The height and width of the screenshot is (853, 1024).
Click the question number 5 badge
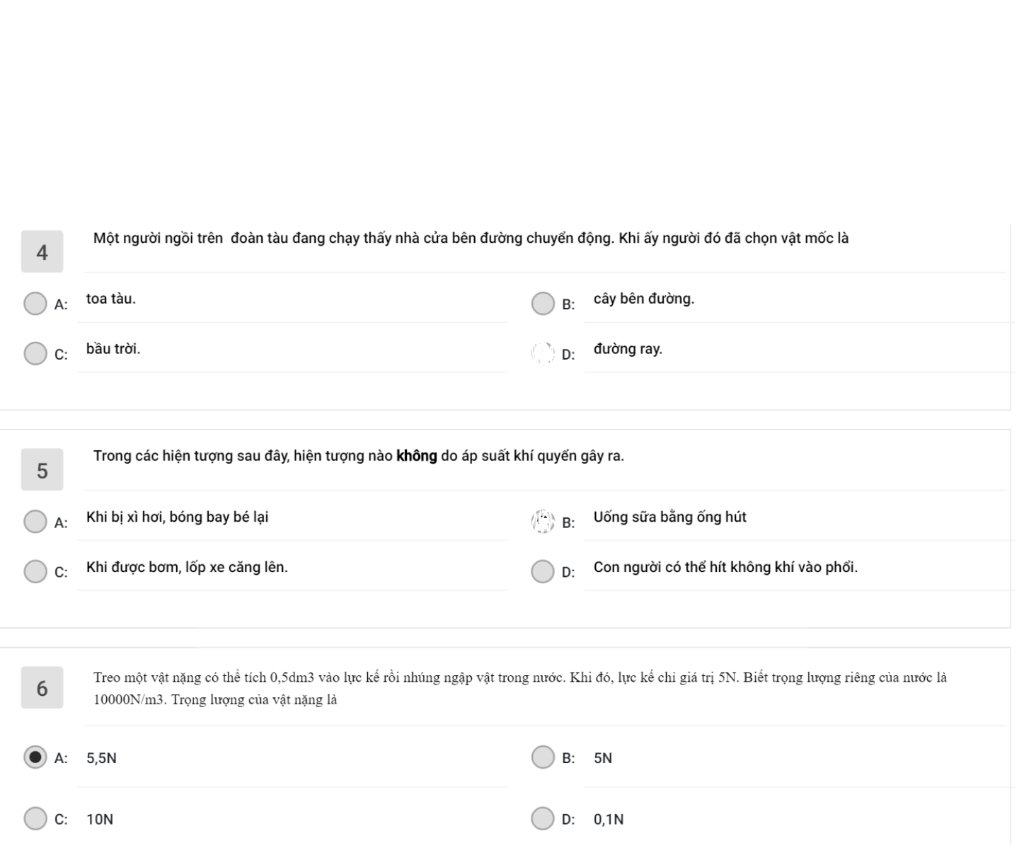pos(42,470)
